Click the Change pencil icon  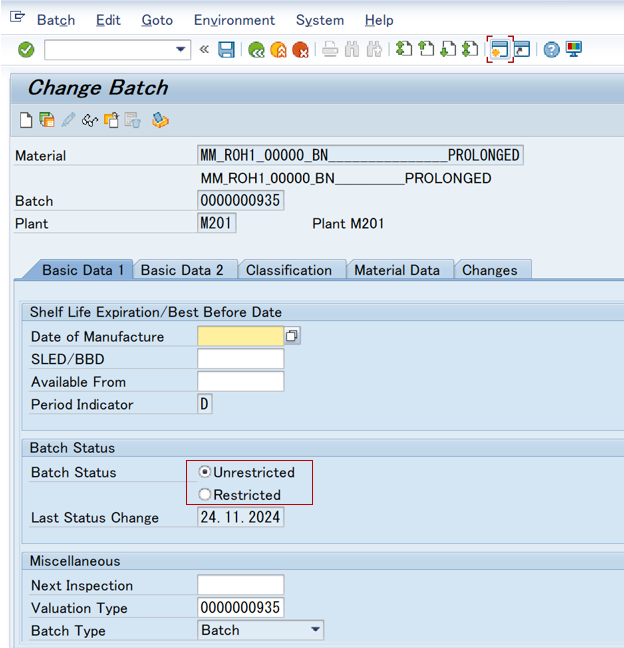68,120
